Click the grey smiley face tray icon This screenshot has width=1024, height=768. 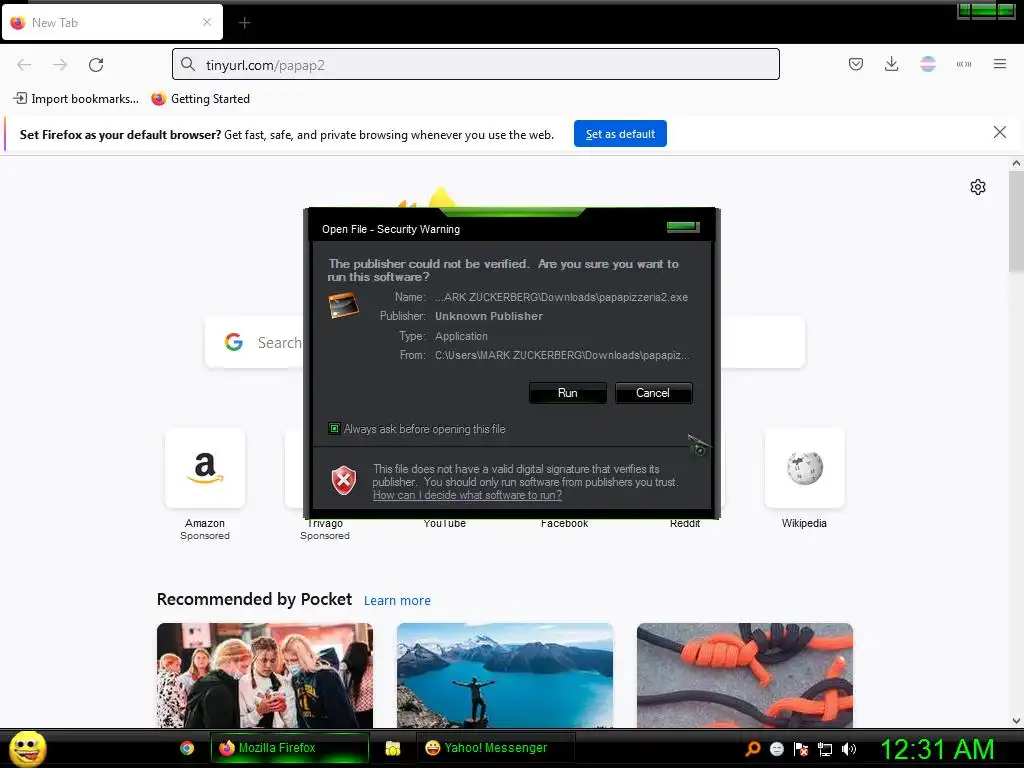point(776,749)
